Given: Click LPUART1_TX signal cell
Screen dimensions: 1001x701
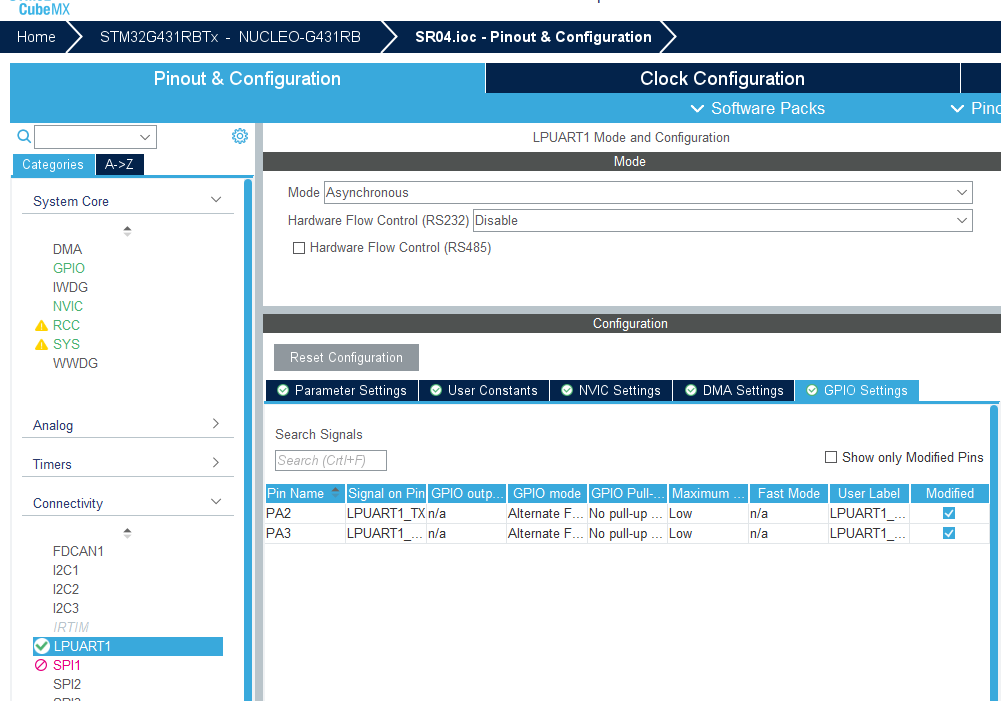Looking at the screenshot, I should click(x=386, y=513).
